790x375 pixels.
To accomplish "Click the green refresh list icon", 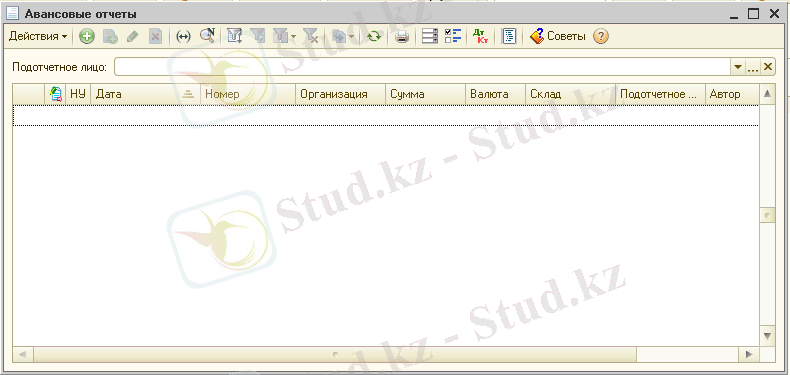I will pyautogui.click(x=373, y=37).
